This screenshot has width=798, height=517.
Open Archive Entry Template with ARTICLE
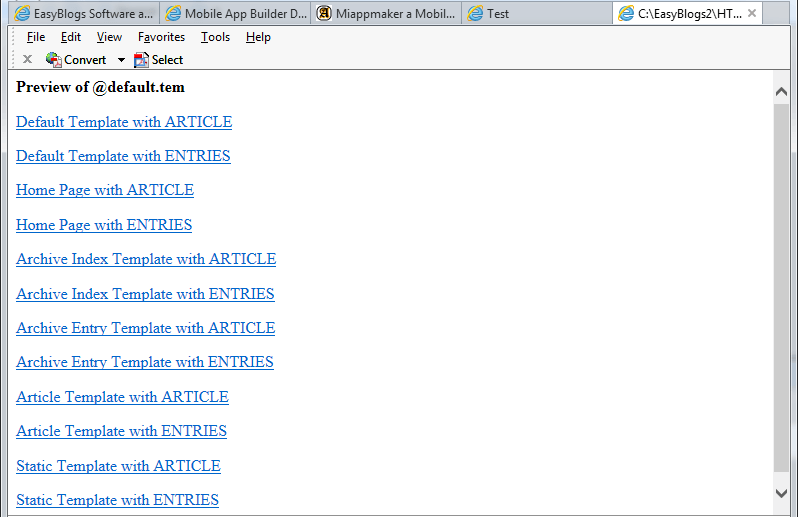pos(146,328)
